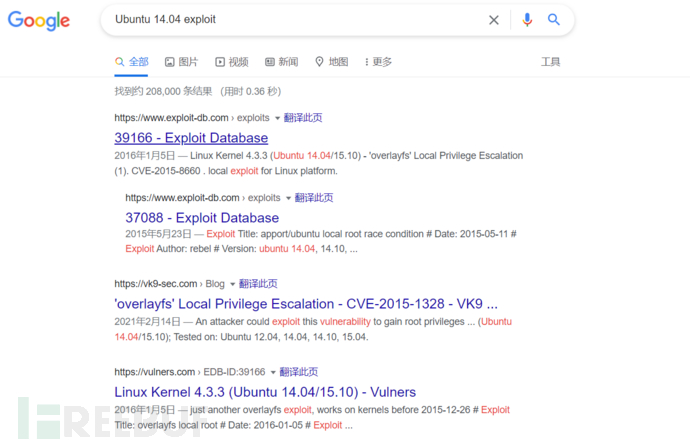Submit search with magnifier icon
This screenshot has height=446, width=690.
[554, 19]
